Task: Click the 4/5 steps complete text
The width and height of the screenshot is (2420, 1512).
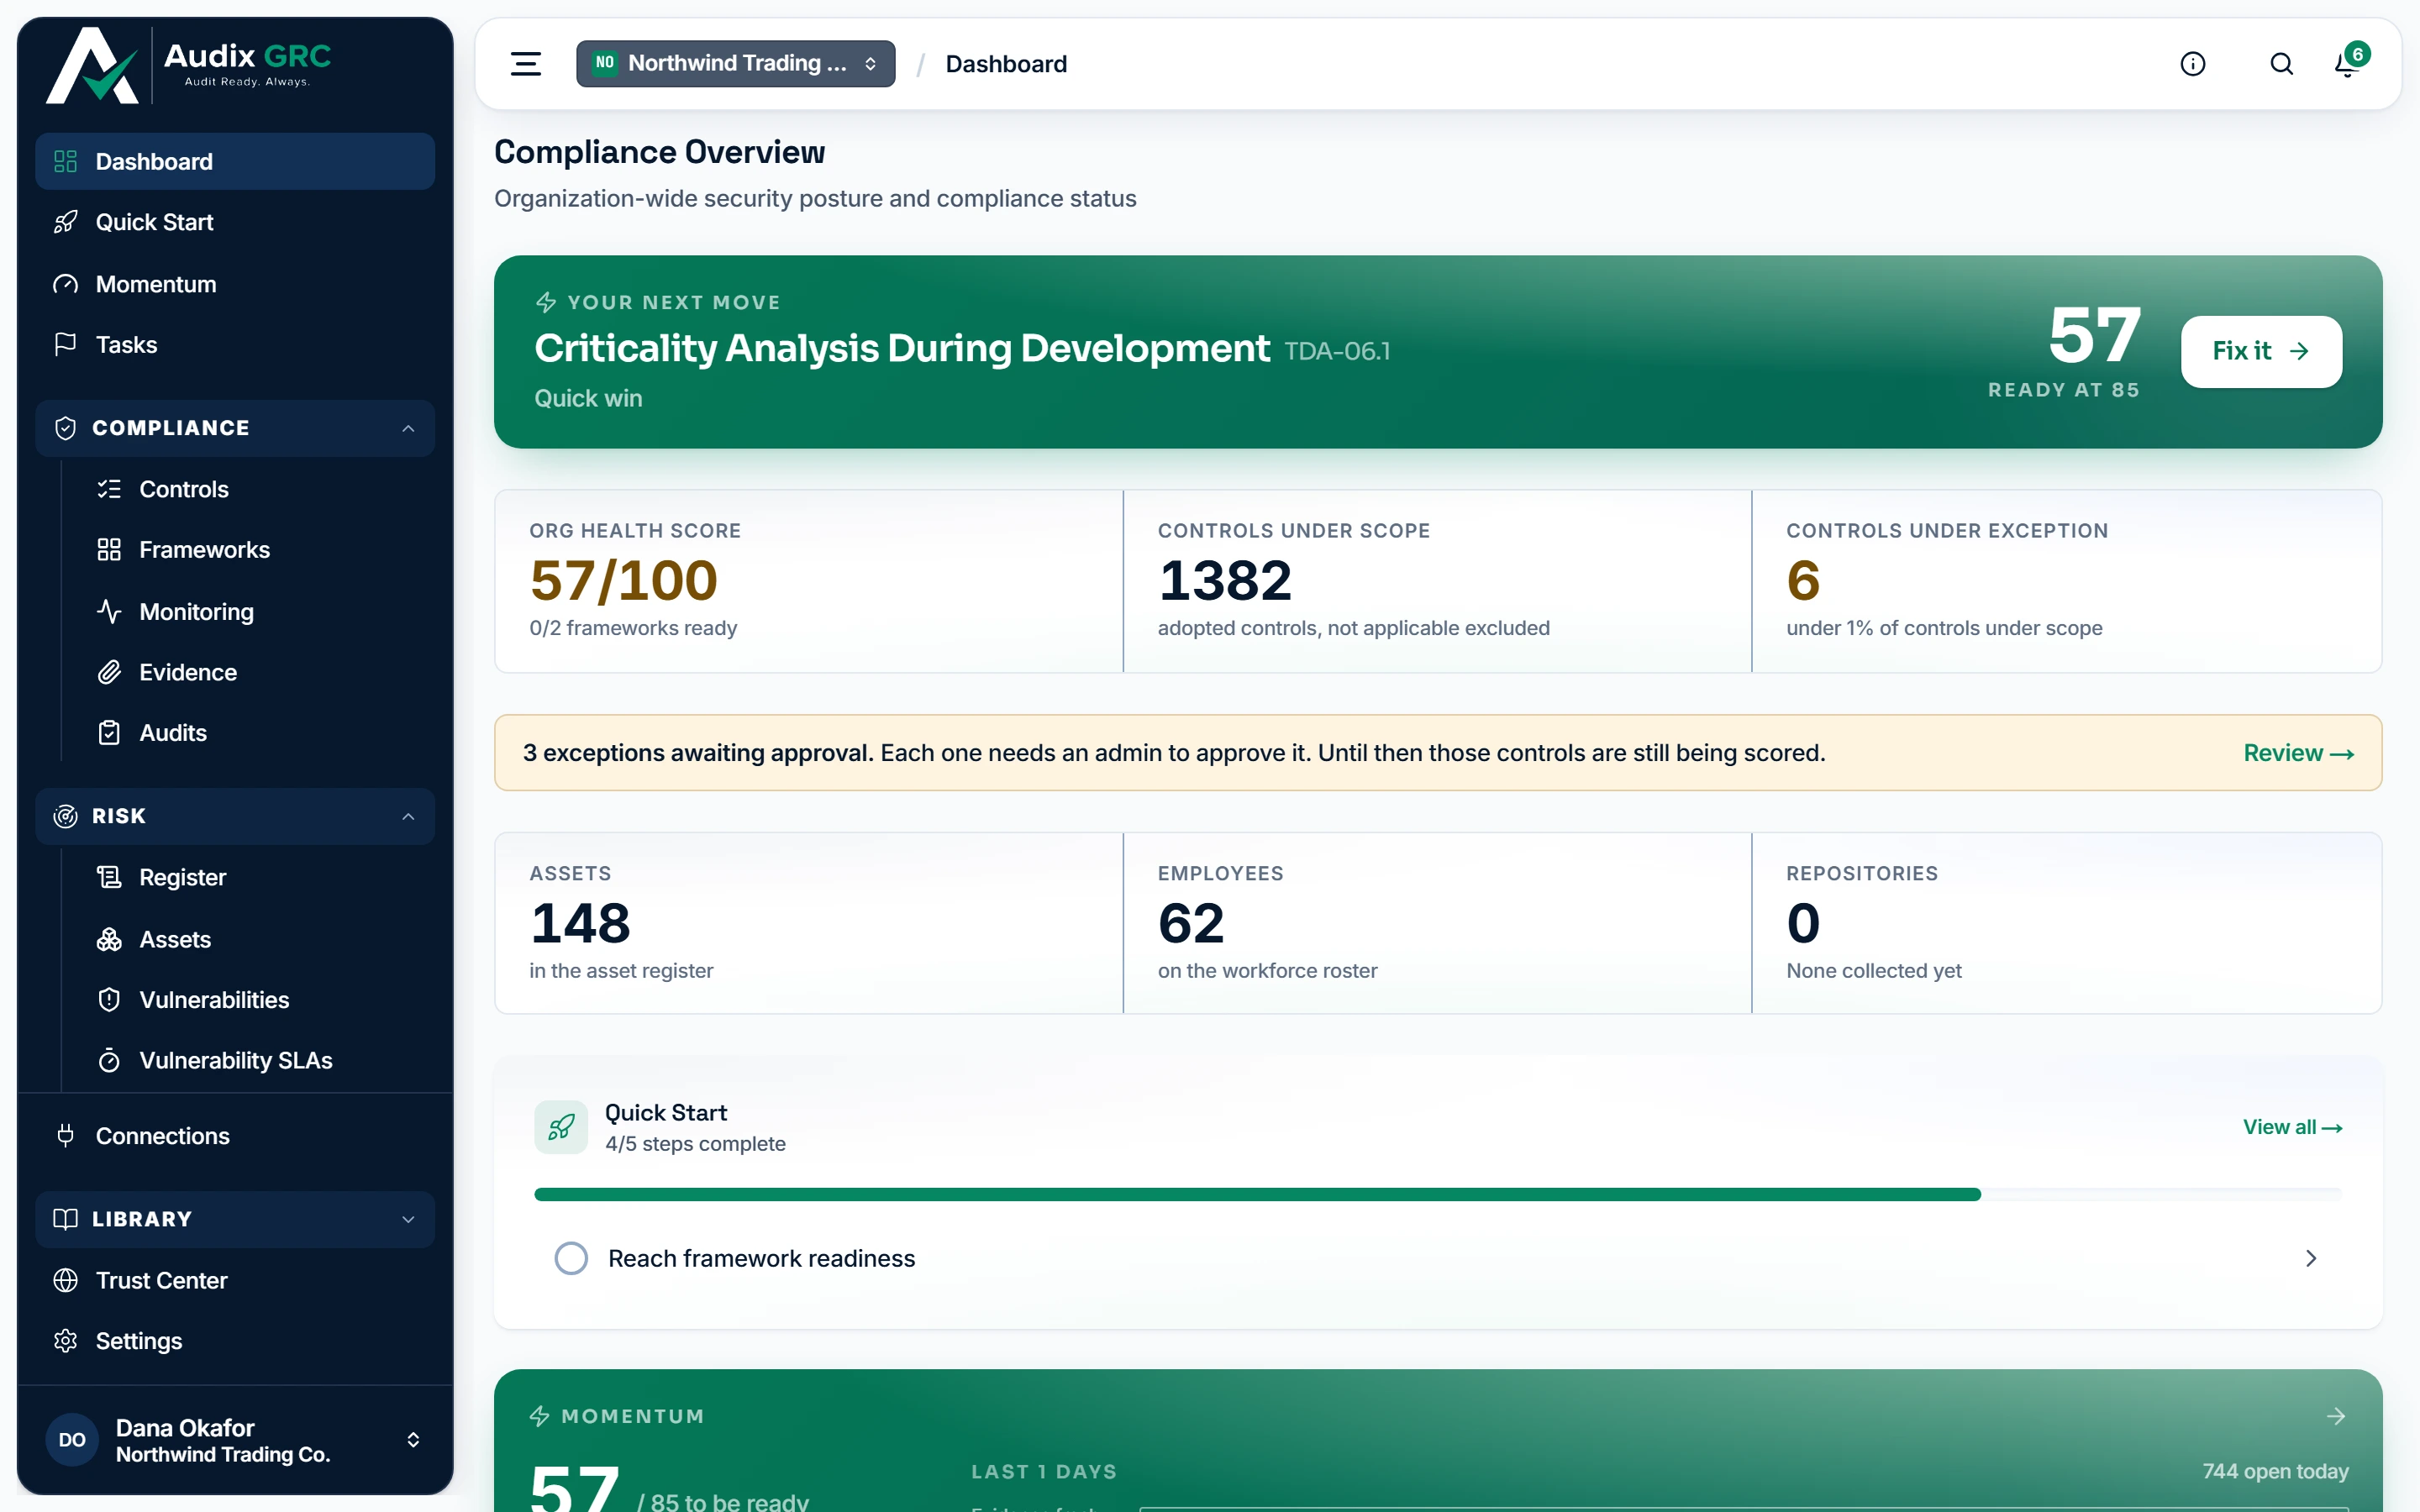Action: pyautogui.click(x=695, y=1143)
